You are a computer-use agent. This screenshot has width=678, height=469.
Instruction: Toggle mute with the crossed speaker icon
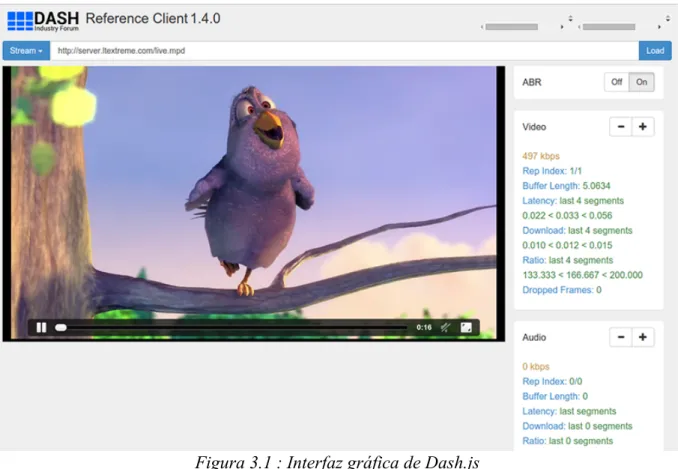tap(445, 327)
